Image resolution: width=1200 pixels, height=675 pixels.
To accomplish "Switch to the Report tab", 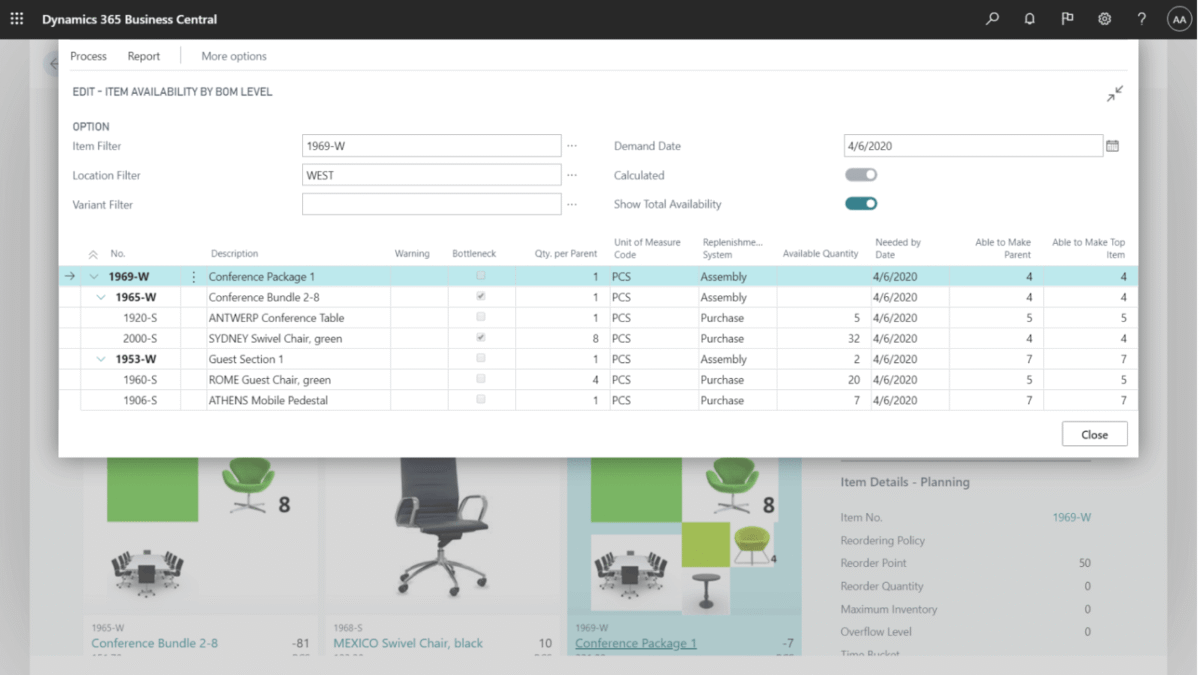I will pos(143,56).
